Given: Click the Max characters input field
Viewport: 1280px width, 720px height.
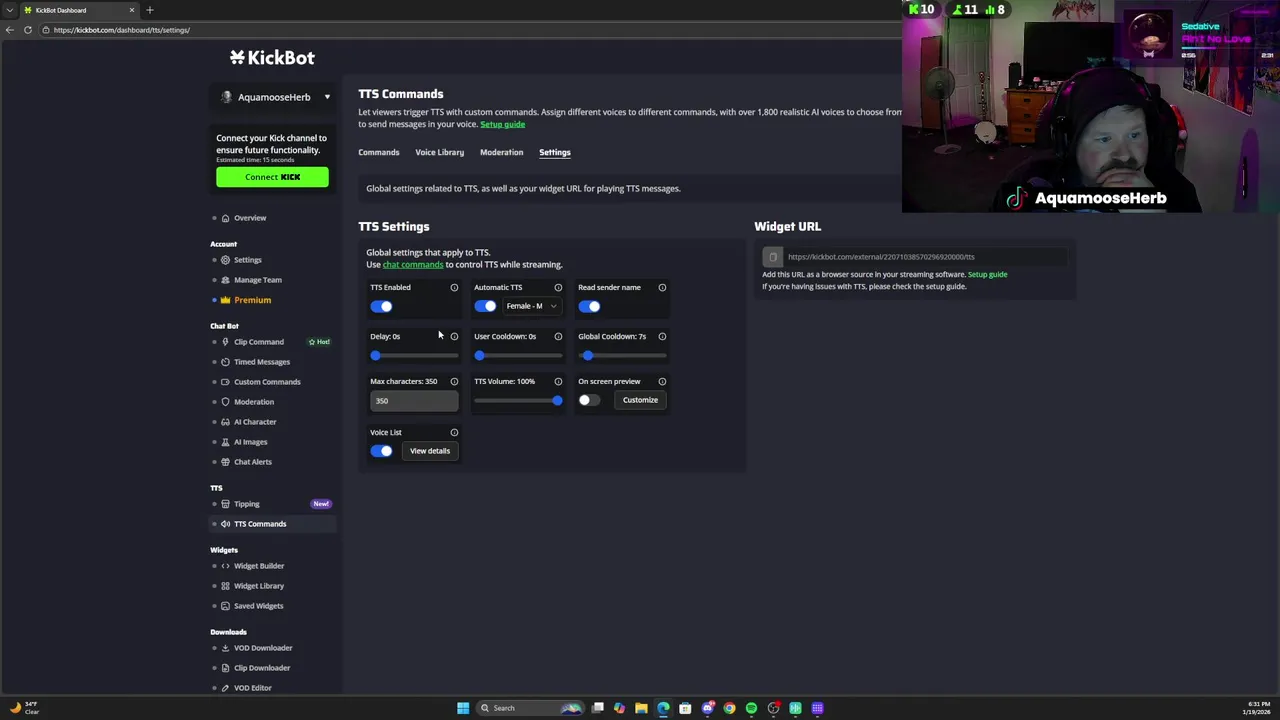Looking at the screenshot, I should click(x=414, y=401).
